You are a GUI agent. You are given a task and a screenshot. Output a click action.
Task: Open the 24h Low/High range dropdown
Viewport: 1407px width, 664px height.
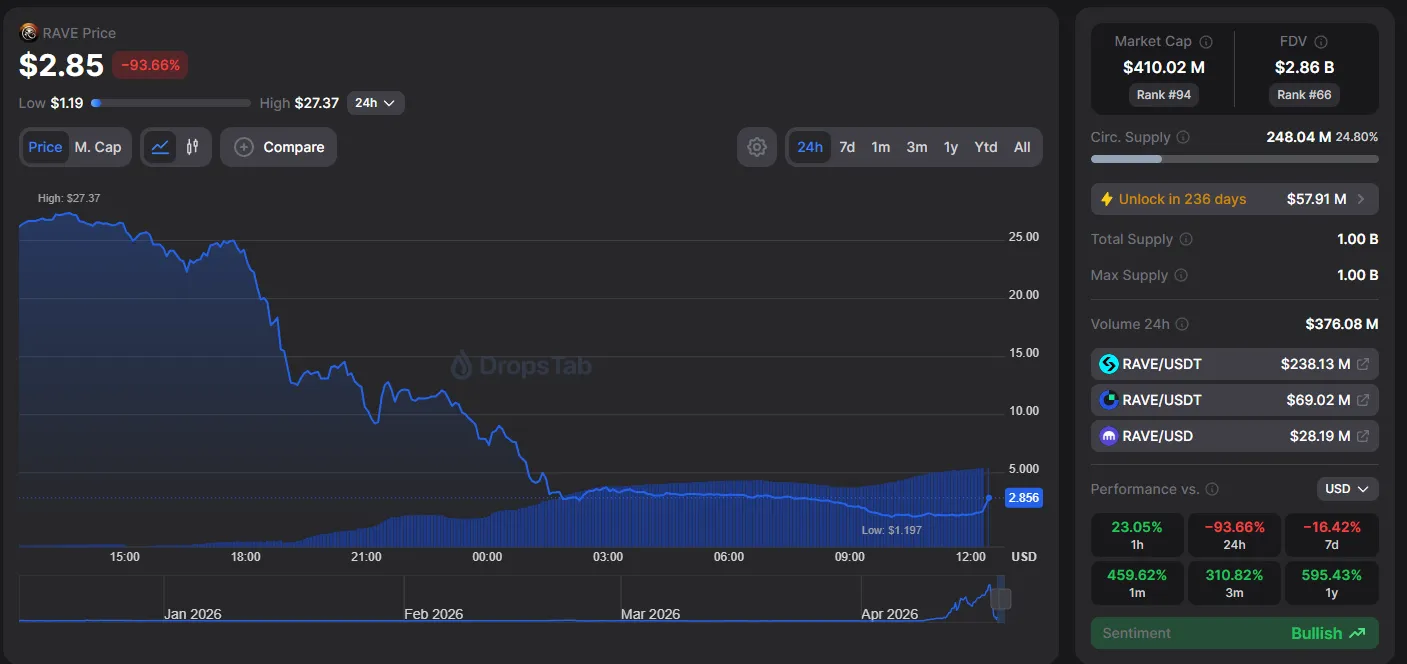pyautogui.click(x=375, y=103)
